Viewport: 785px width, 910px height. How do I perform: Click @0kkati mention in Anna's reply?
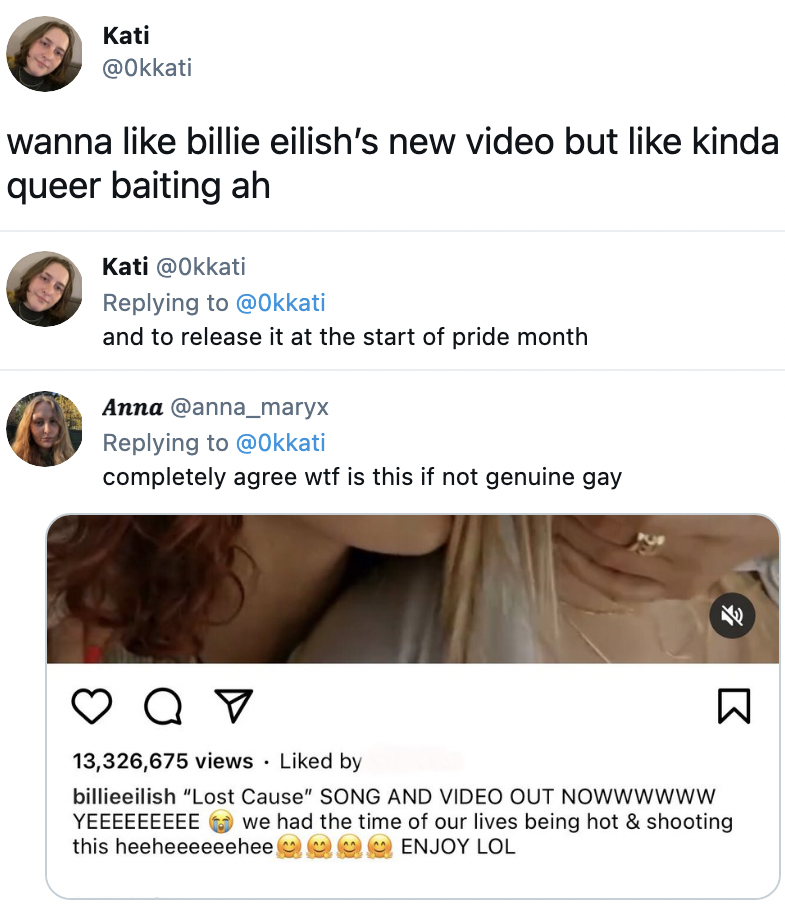(x=281, y=443)
